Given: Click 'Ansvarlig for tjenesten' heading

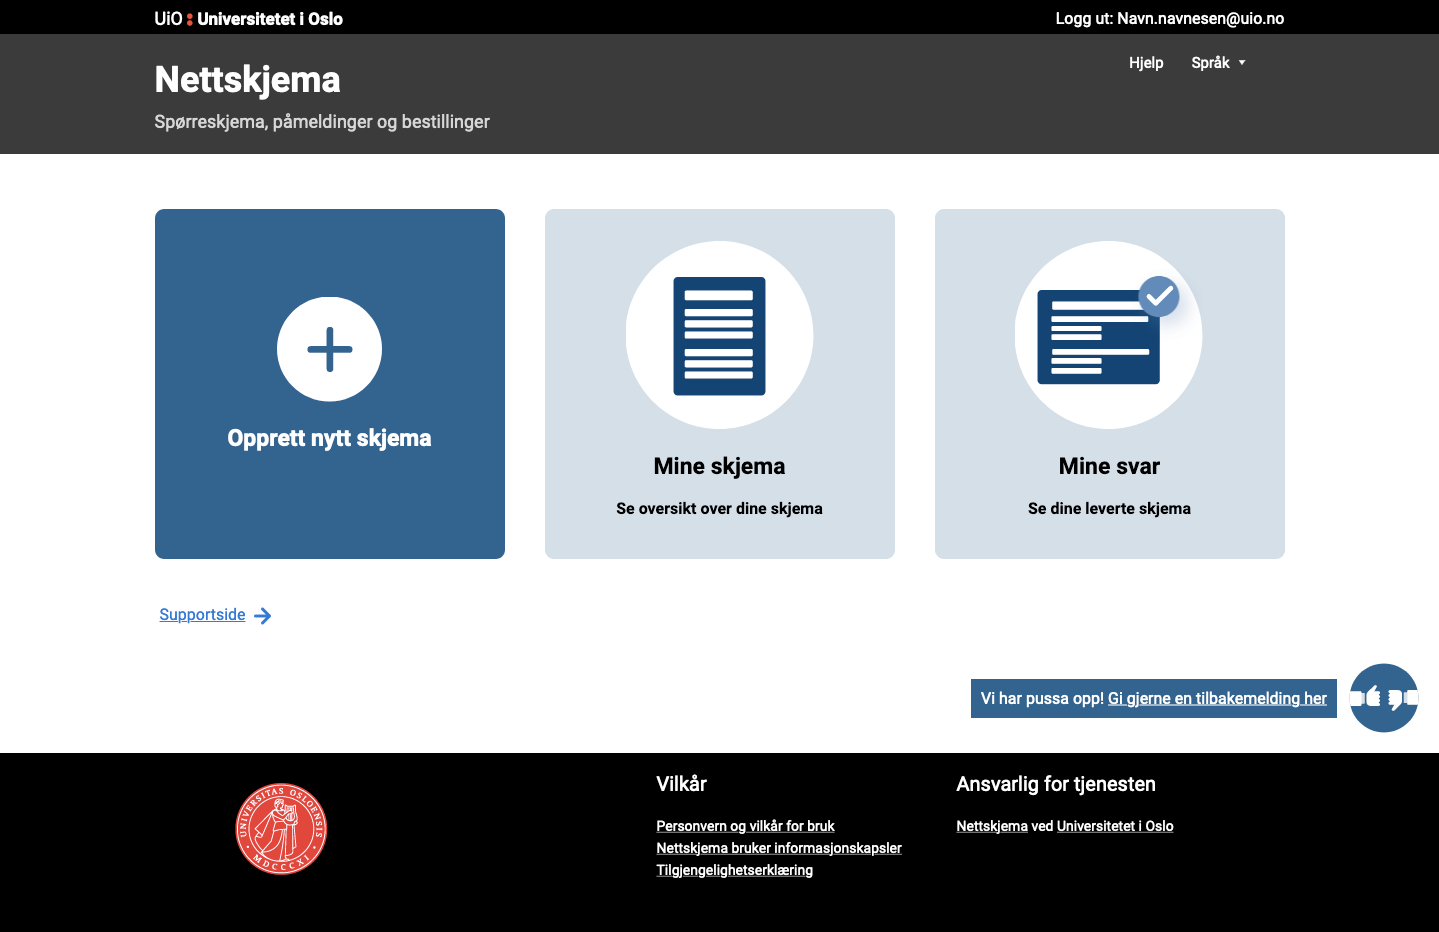Looking at the screenshot, I should coord(1056,784).
